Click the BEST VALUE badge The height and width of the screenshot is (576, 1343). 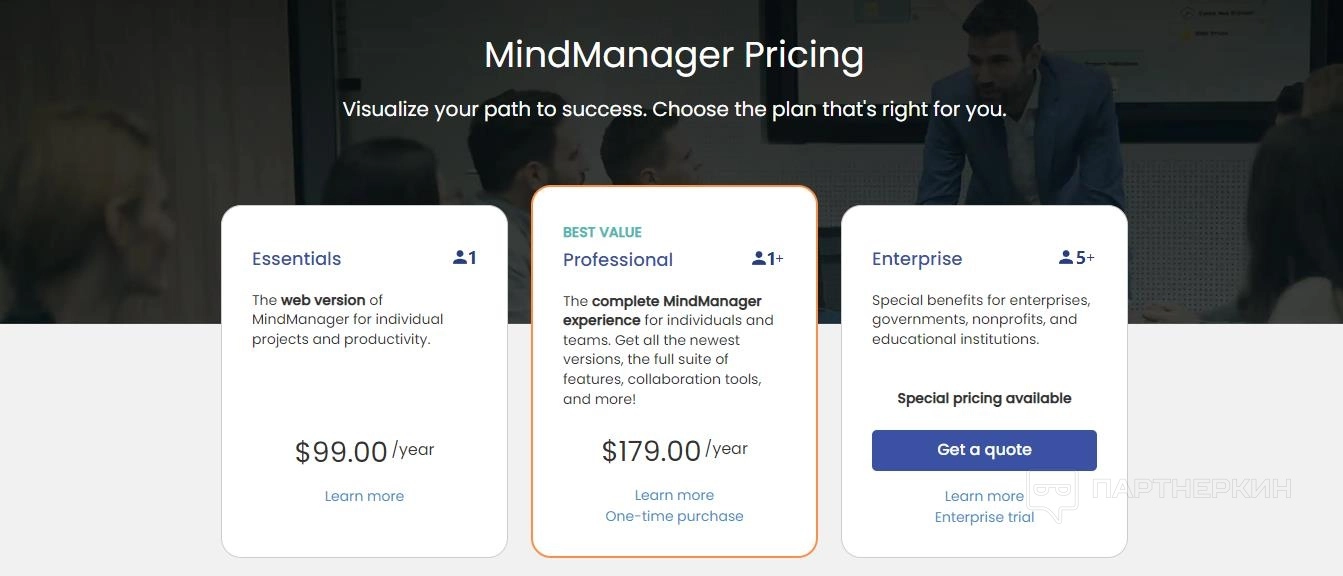point(602,232)
